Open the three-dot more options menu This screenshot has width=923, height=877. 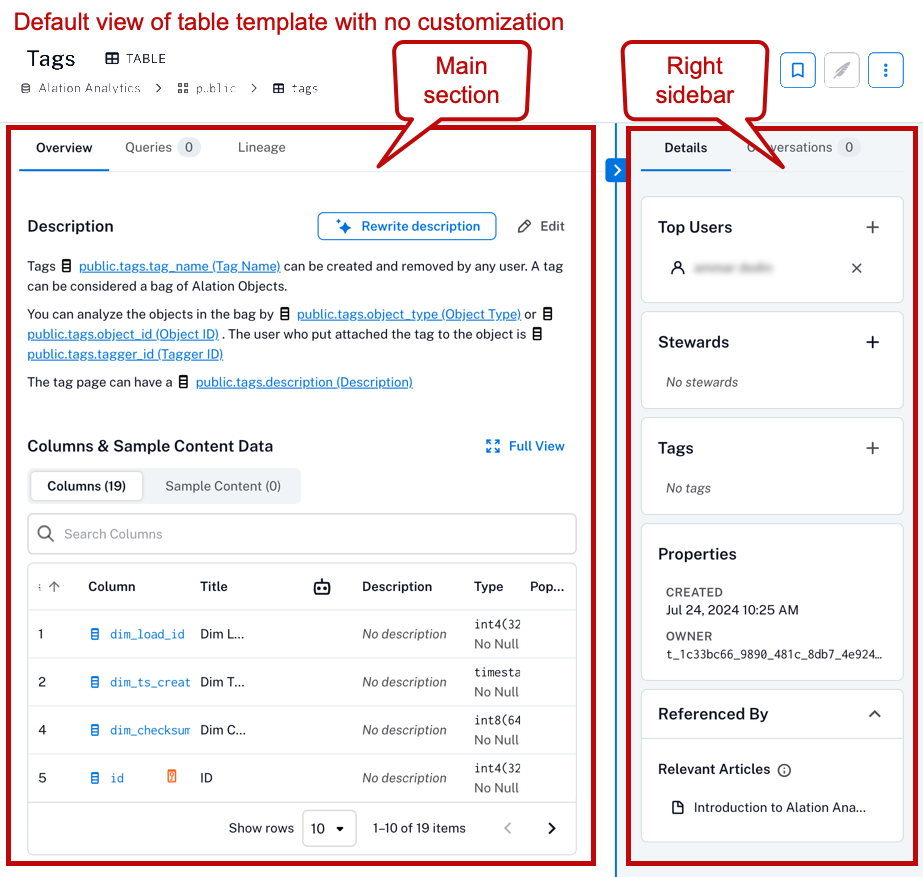coord(885,70)
